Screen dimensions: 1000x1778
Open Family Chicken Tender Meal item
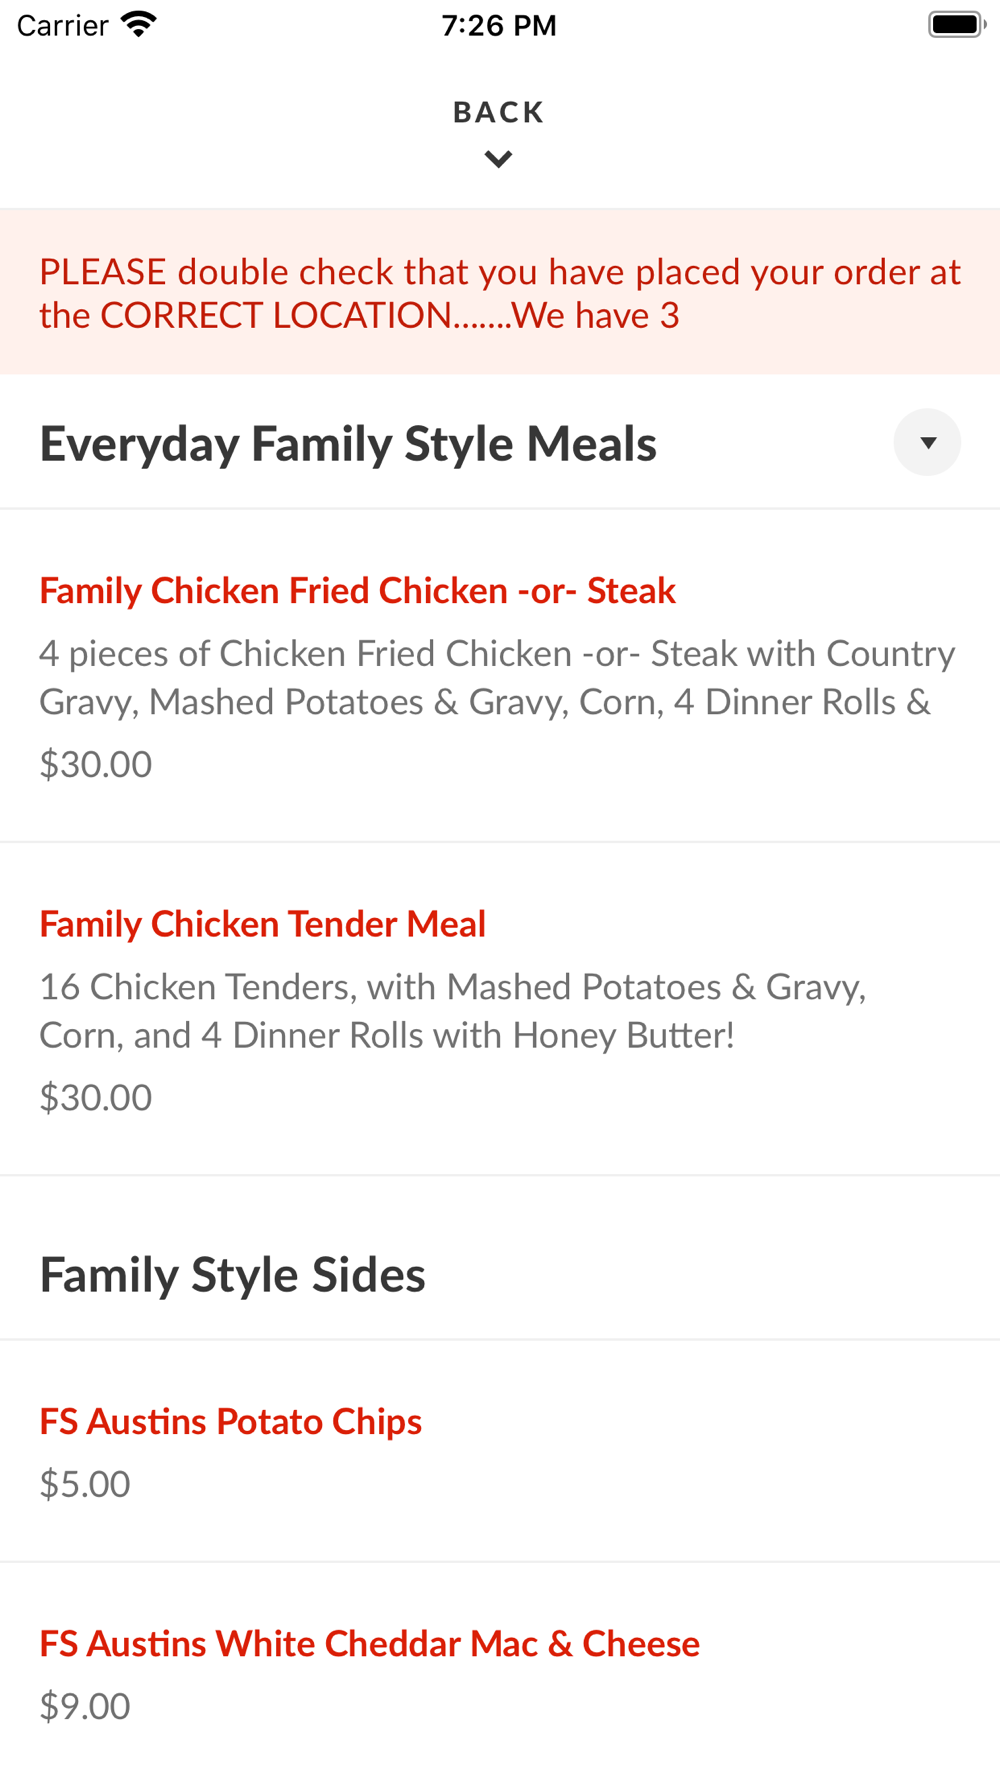[500, 1009]
